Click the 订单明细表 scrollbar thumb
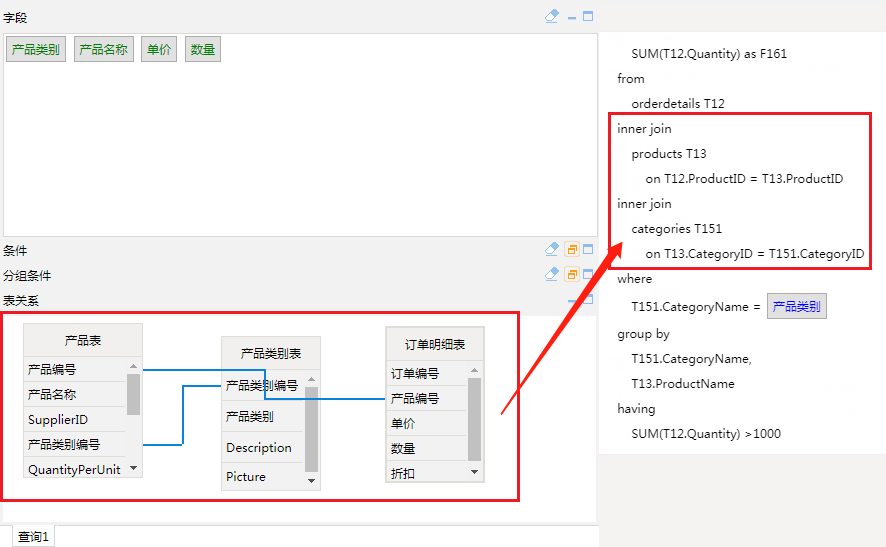886x547 pixels. 474,419
